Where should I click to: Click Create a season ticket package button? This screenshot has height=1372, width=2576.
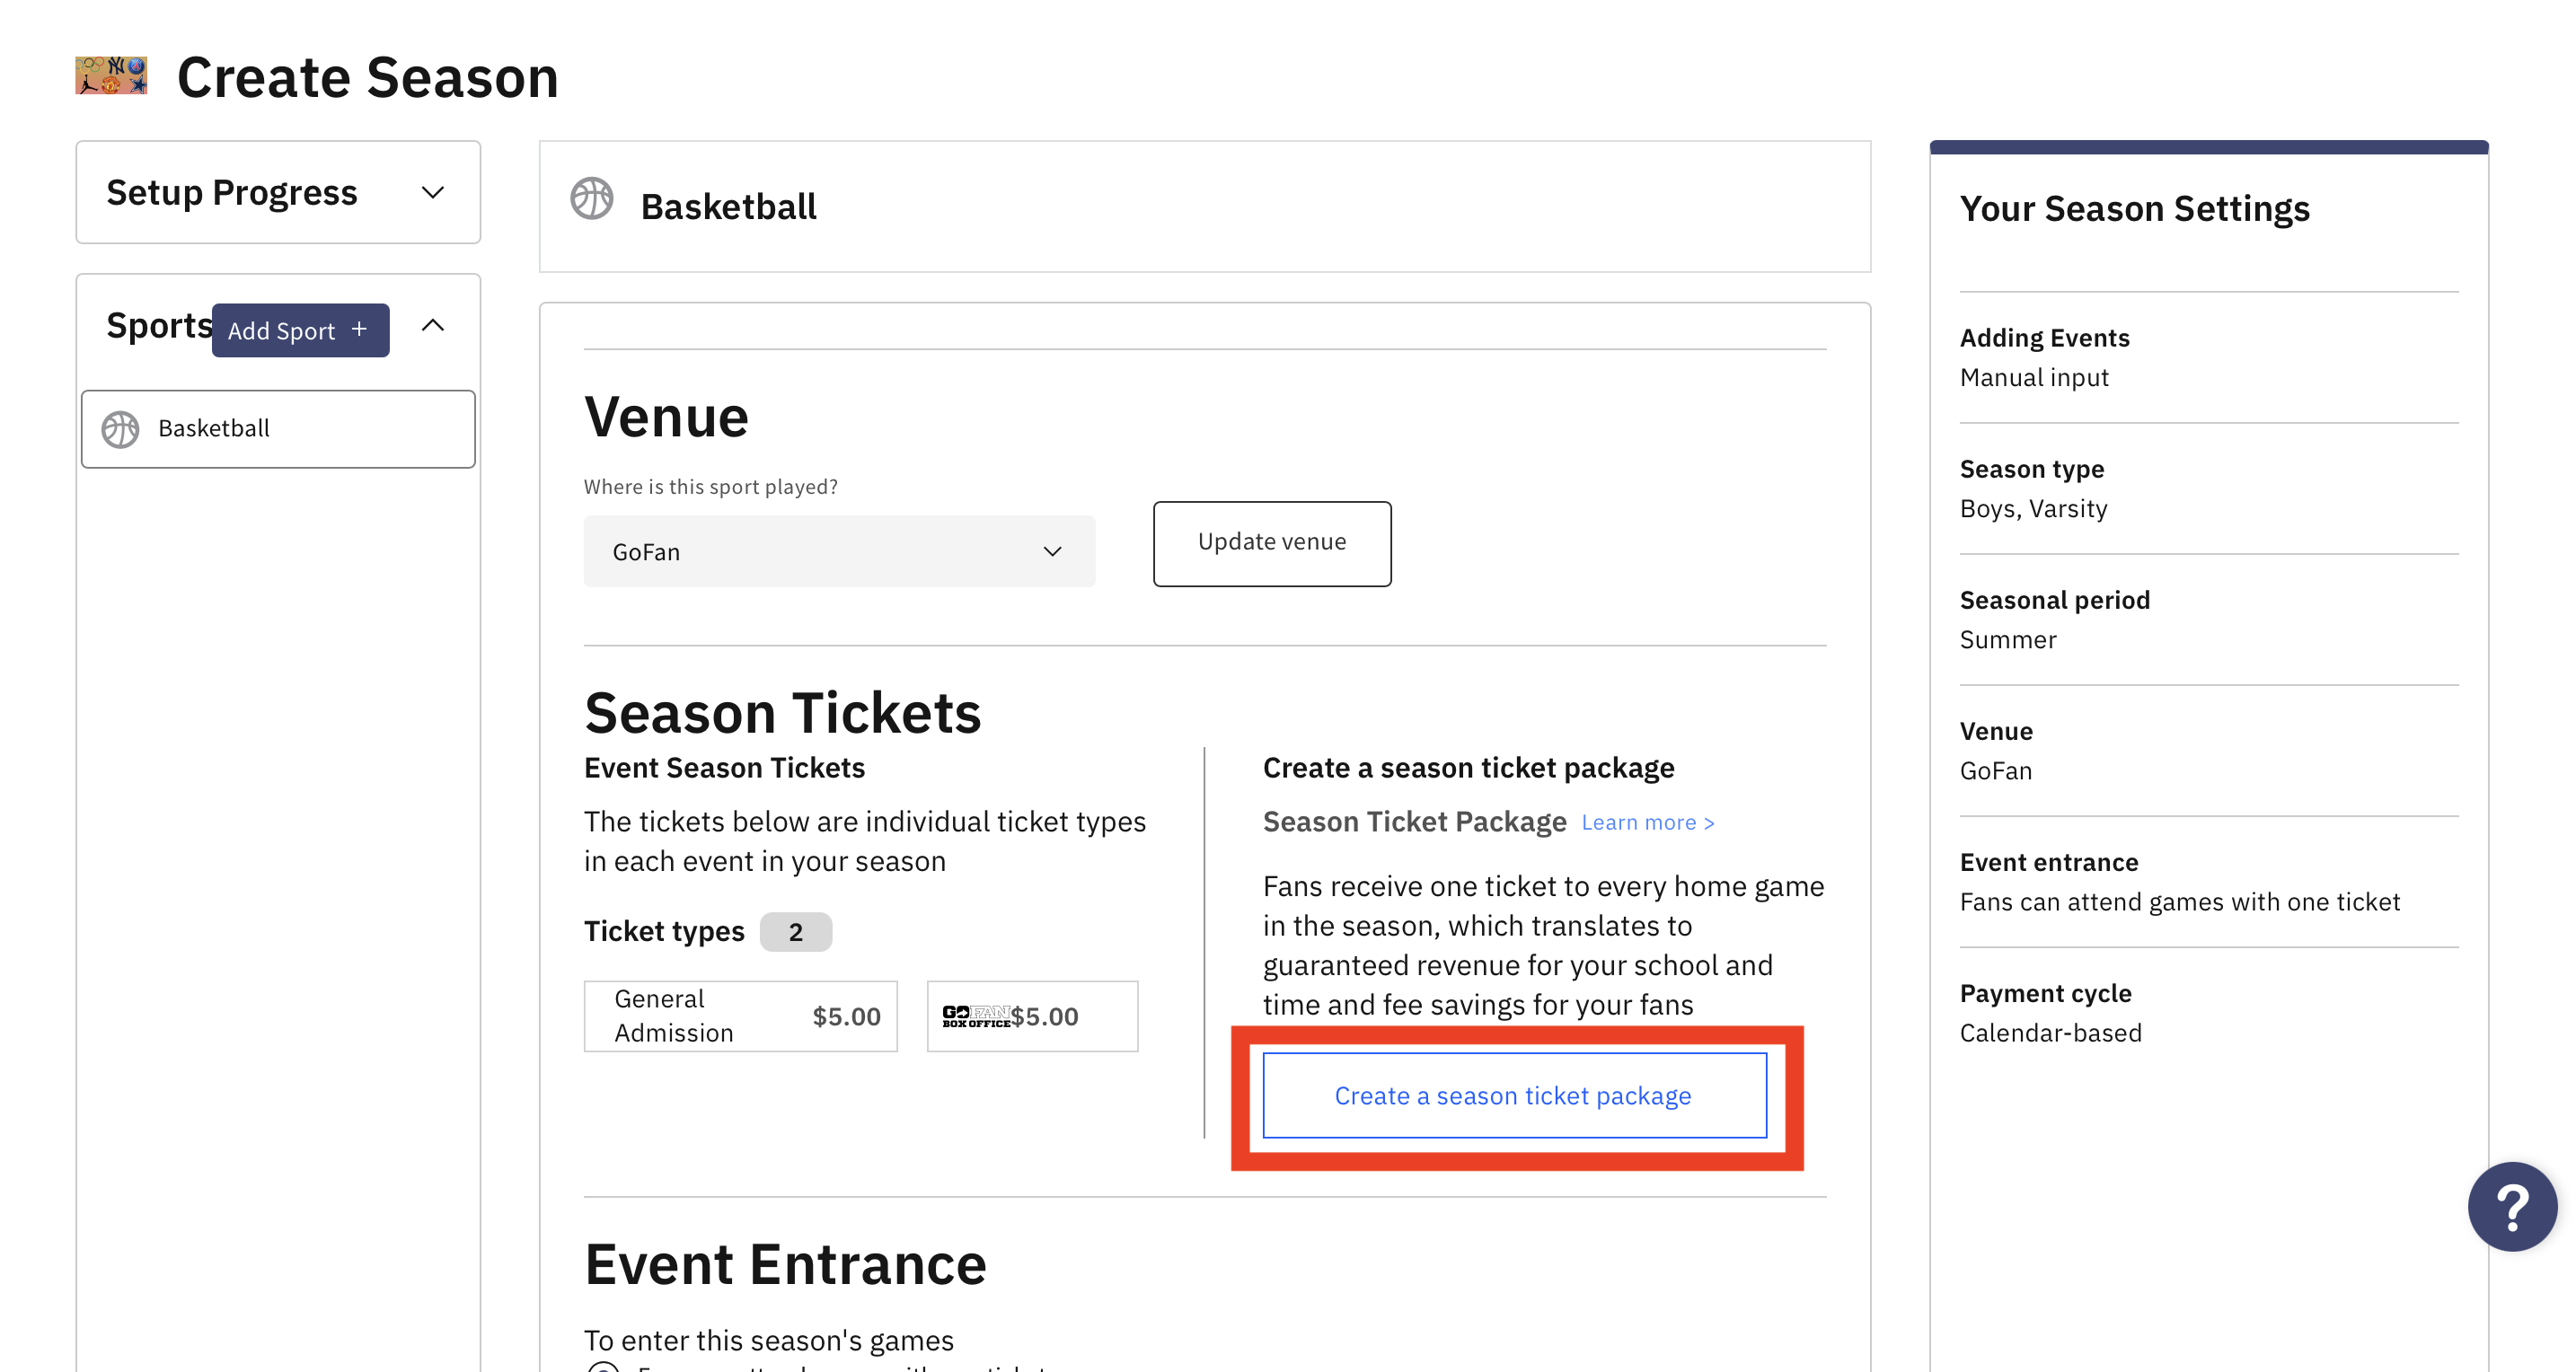pyautogui.click(x=1514, y=1095)
